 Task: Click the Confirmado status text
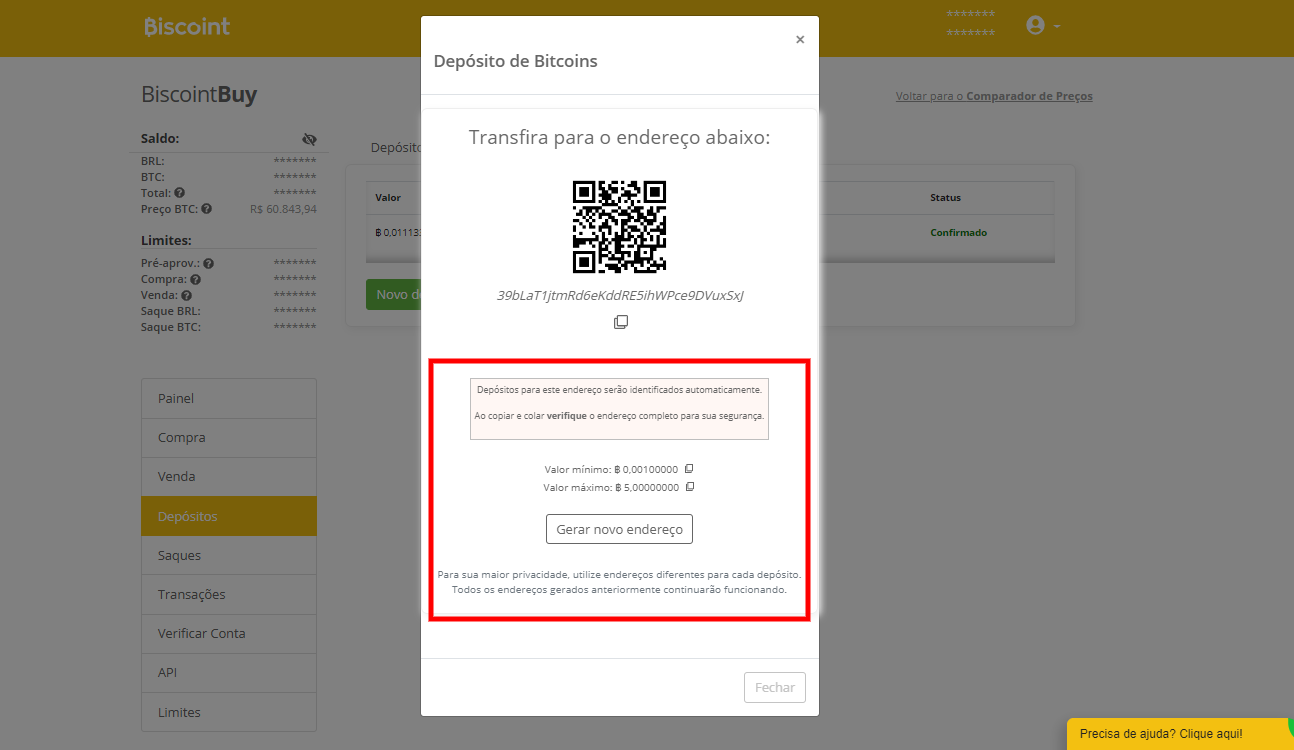[x=958, y=232]
